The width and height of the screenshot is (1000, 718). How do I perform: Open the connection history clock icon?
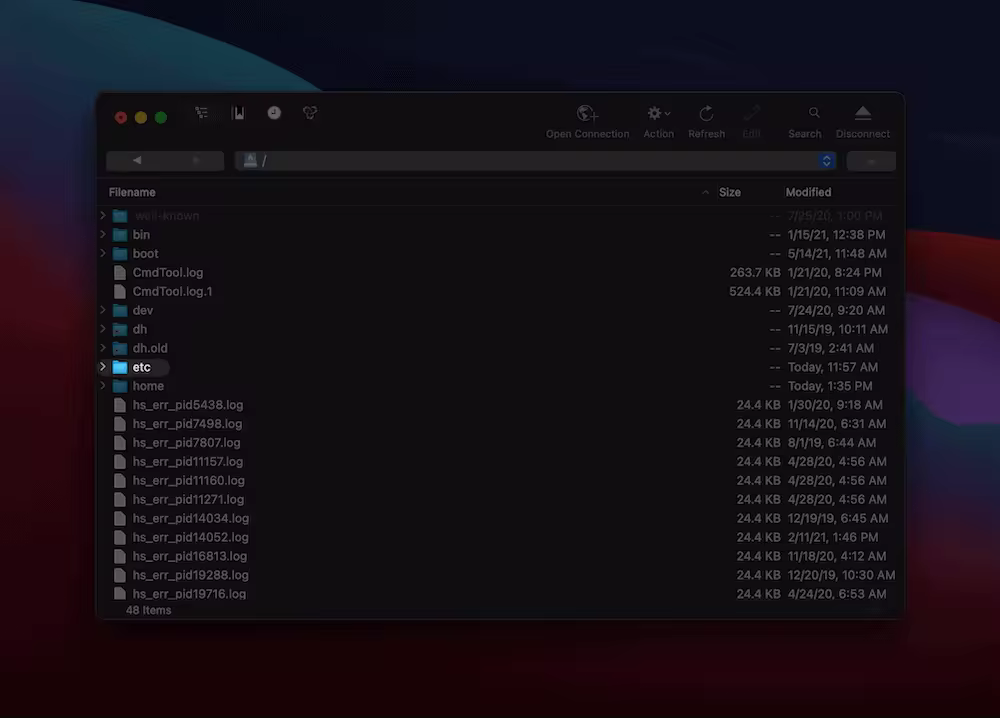point(274,113)
